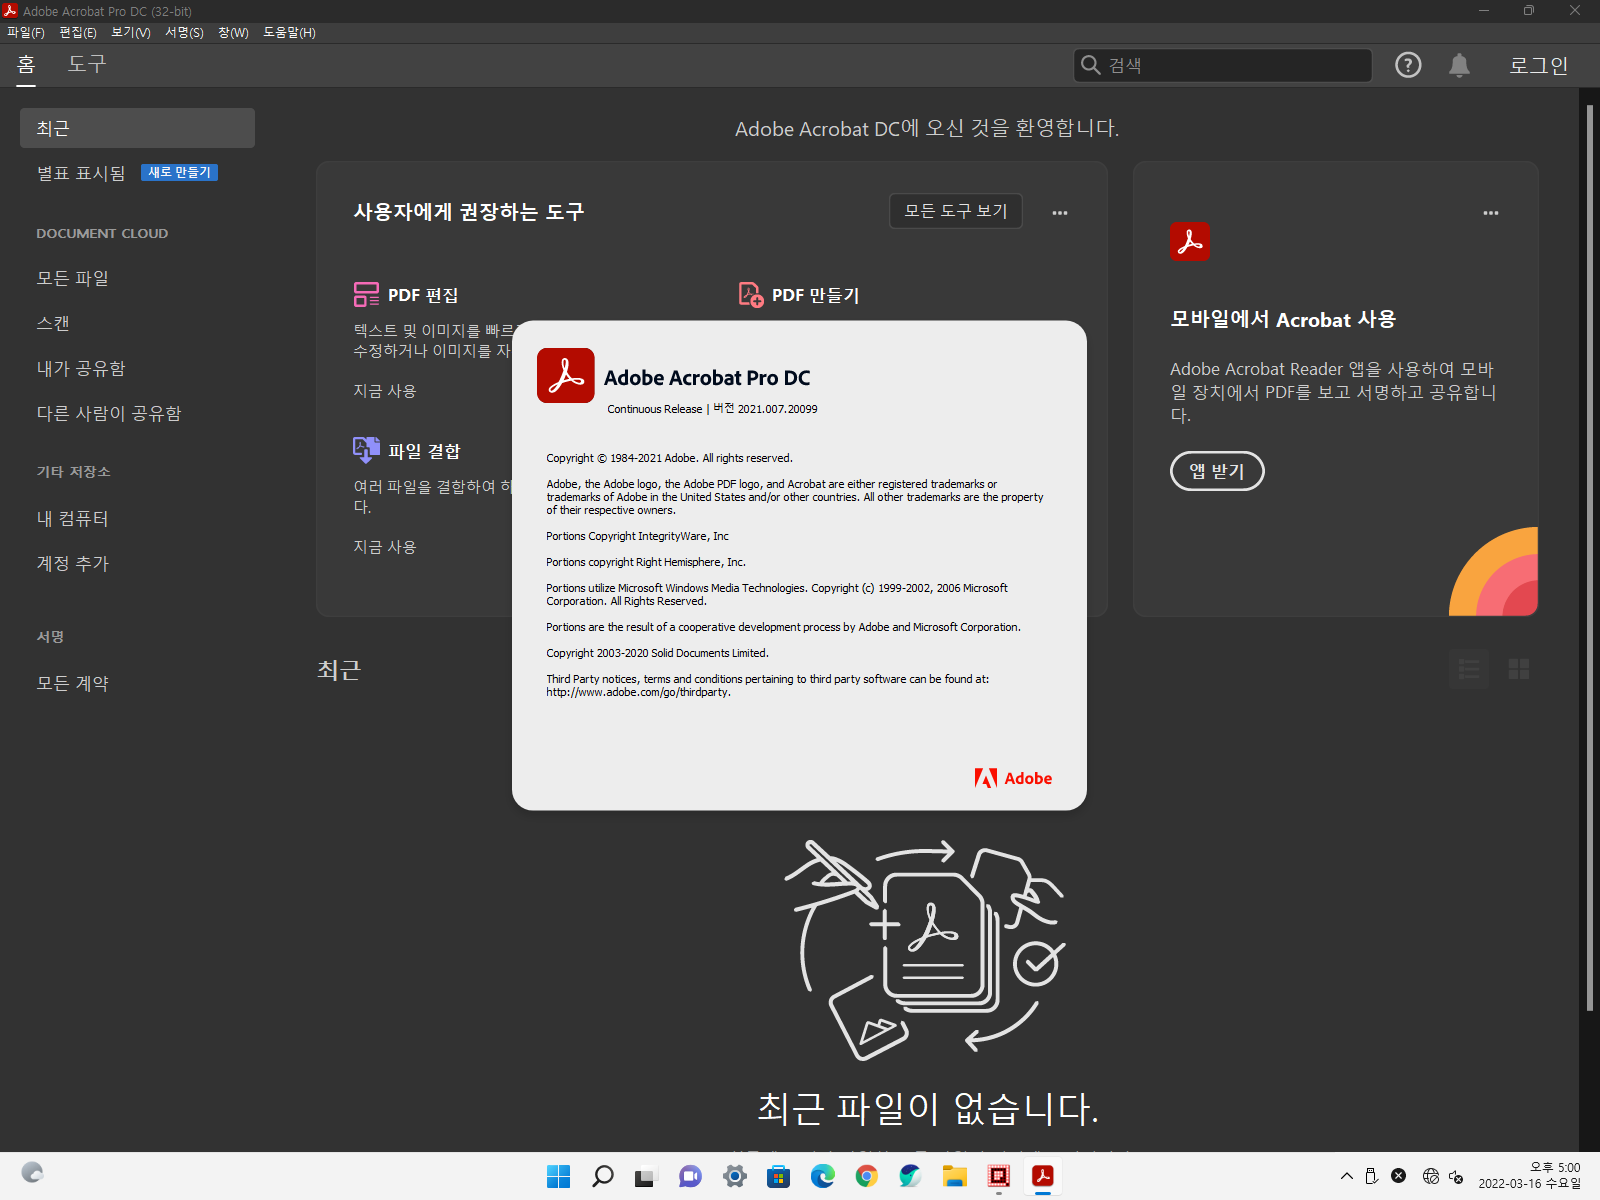Image resolution: width=1600 pixels, height=1200 pixels.
Task: Open the 서명(S) menu
Action: click(x=184, y=33)
